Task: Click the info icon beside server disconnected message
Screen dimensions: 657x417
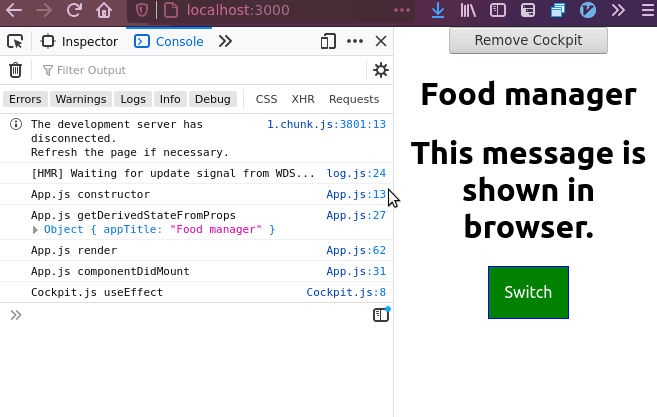Action: (16, 124)
